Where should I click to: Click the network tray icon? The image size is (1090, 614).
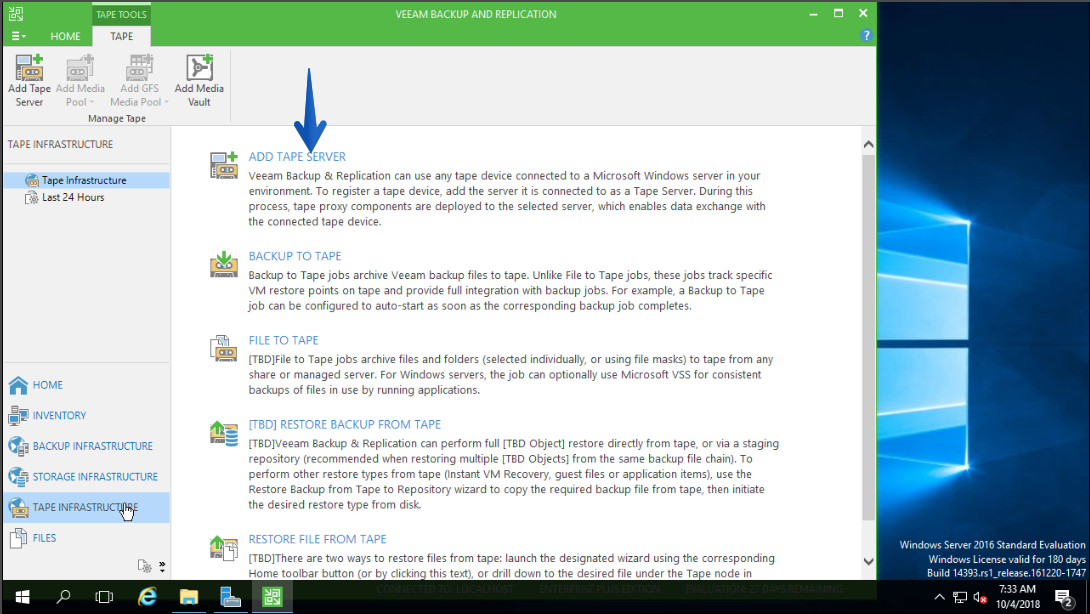pos(960,597)
